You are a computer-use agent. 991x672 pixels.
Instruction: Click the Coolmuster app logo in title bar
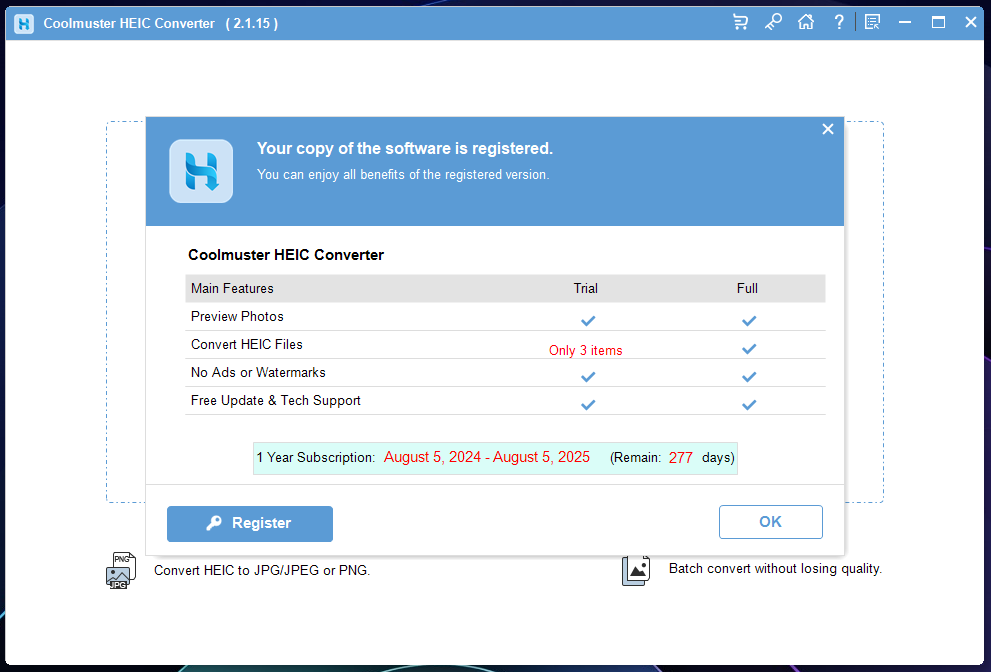pos(24,23)
